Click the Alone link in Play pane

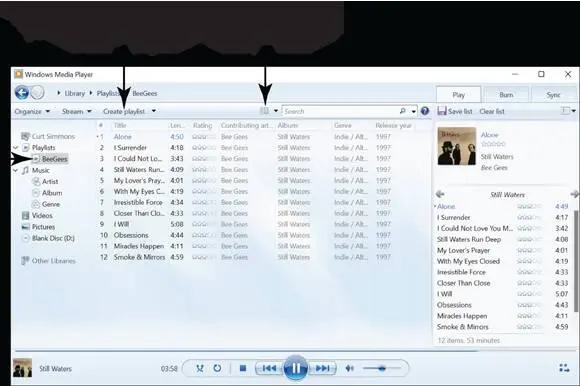(x=490, y=135)
